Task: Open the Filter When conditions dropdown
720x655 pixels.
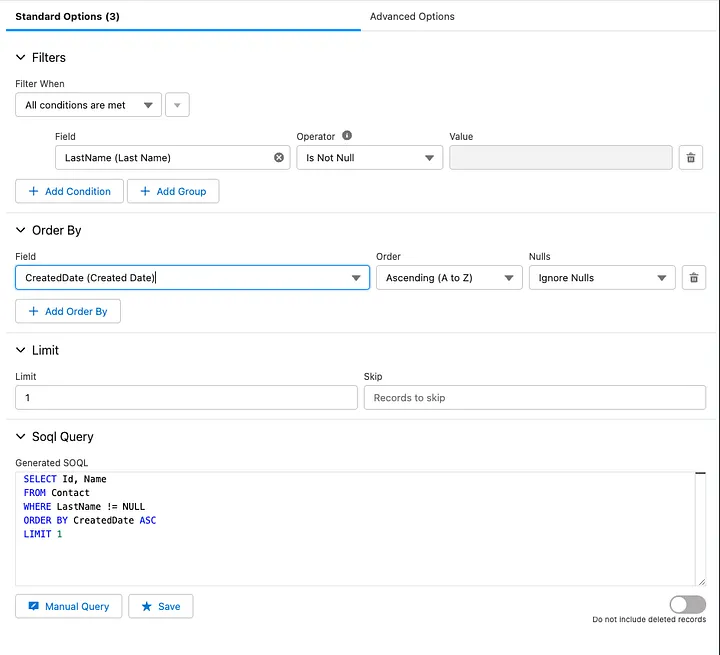Action: (x=88, y=105)
